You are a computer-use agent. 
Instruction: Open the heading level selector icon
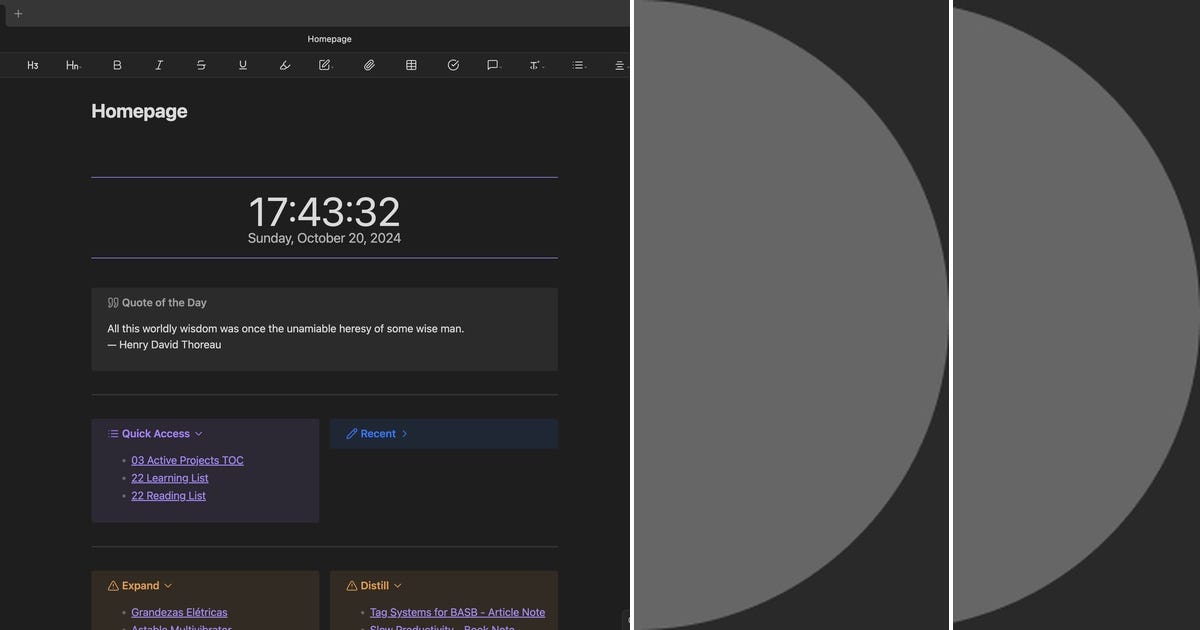pos(72,64)
